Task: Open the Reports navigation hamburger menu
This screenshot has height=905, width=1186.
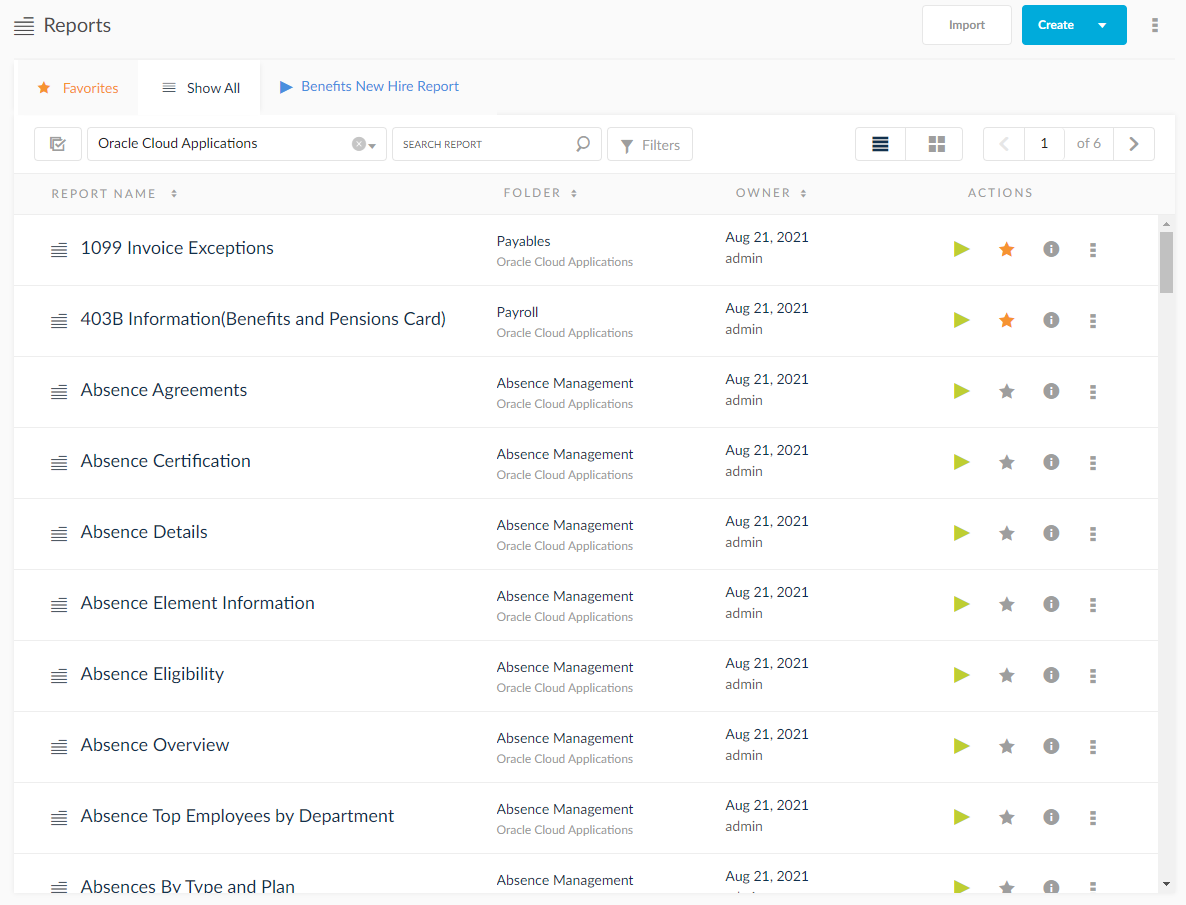Action: coord(22,25)
